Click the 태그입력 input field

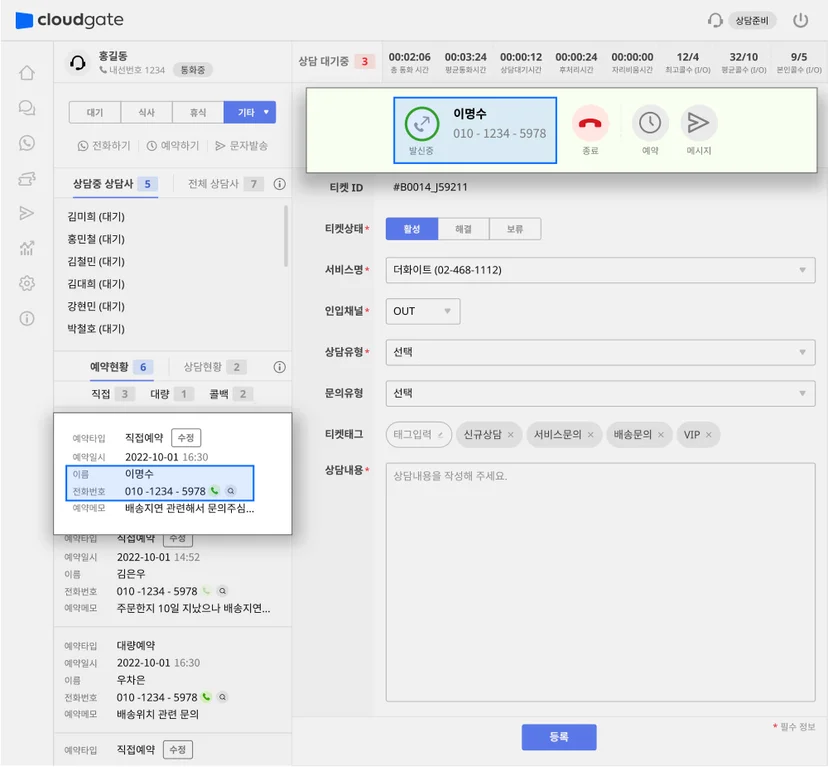click(x=419, y=435)
